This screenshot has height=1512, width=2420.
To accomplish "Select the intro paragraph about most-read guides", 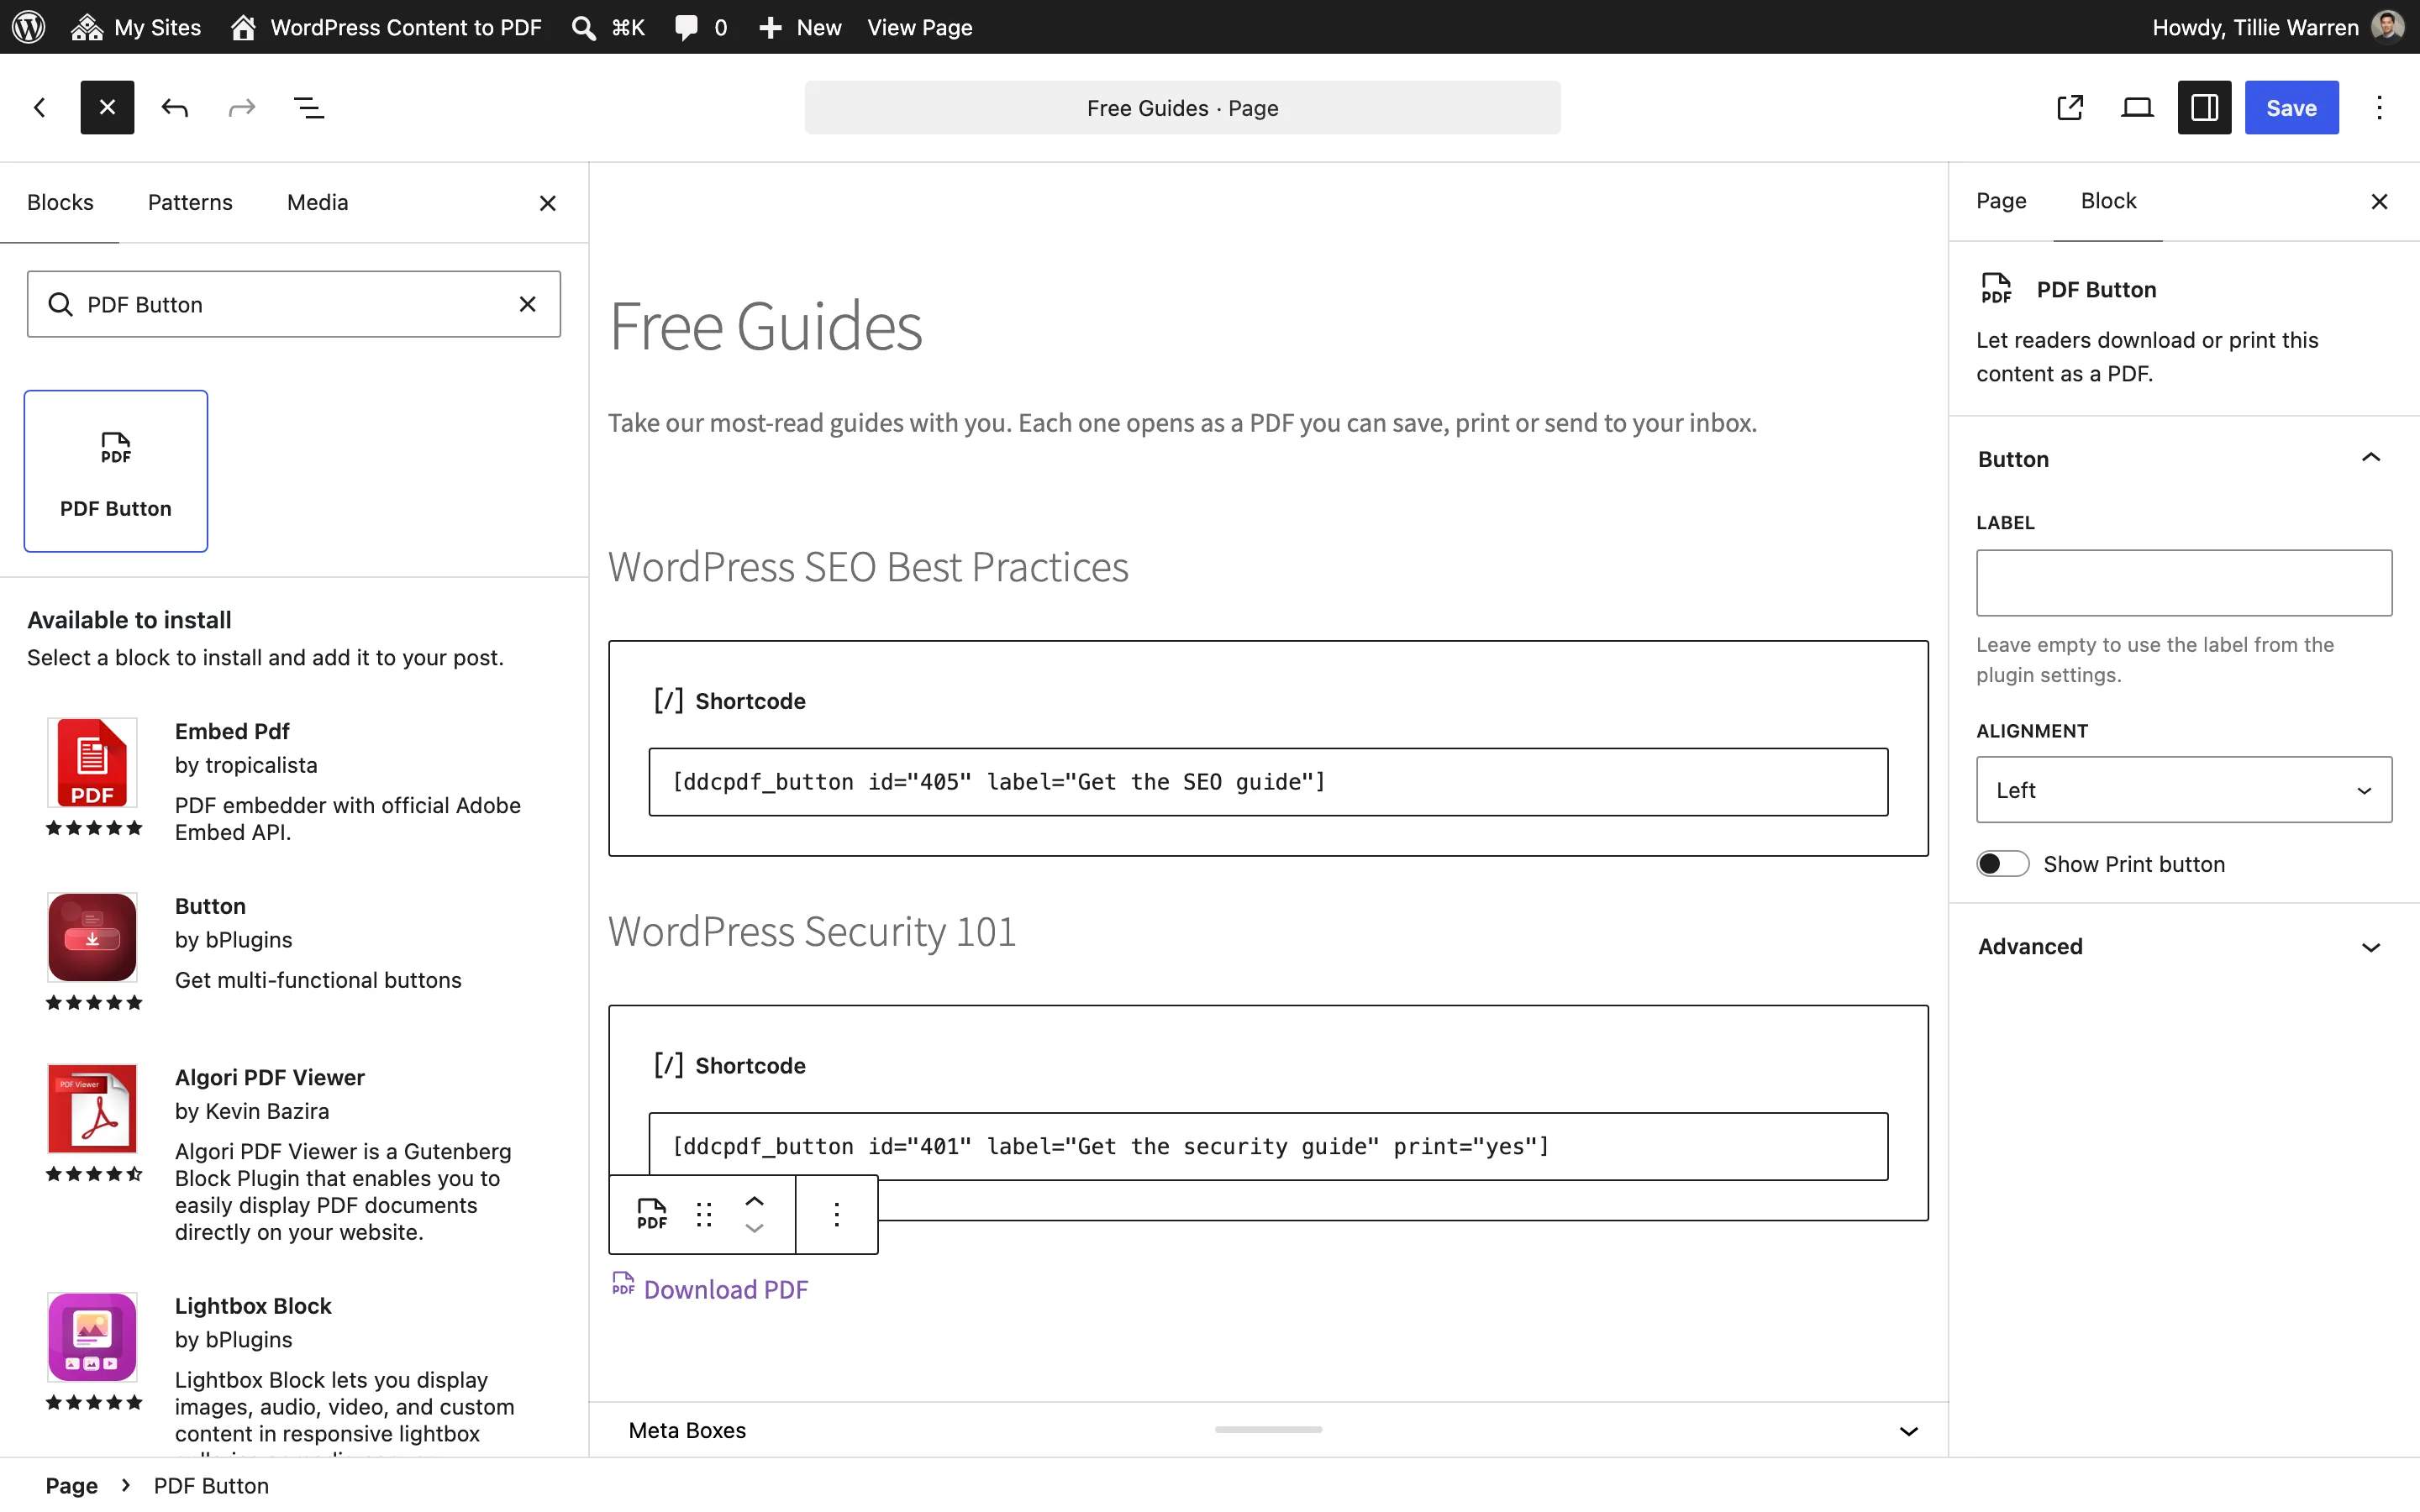I will tap(1182, 423).
